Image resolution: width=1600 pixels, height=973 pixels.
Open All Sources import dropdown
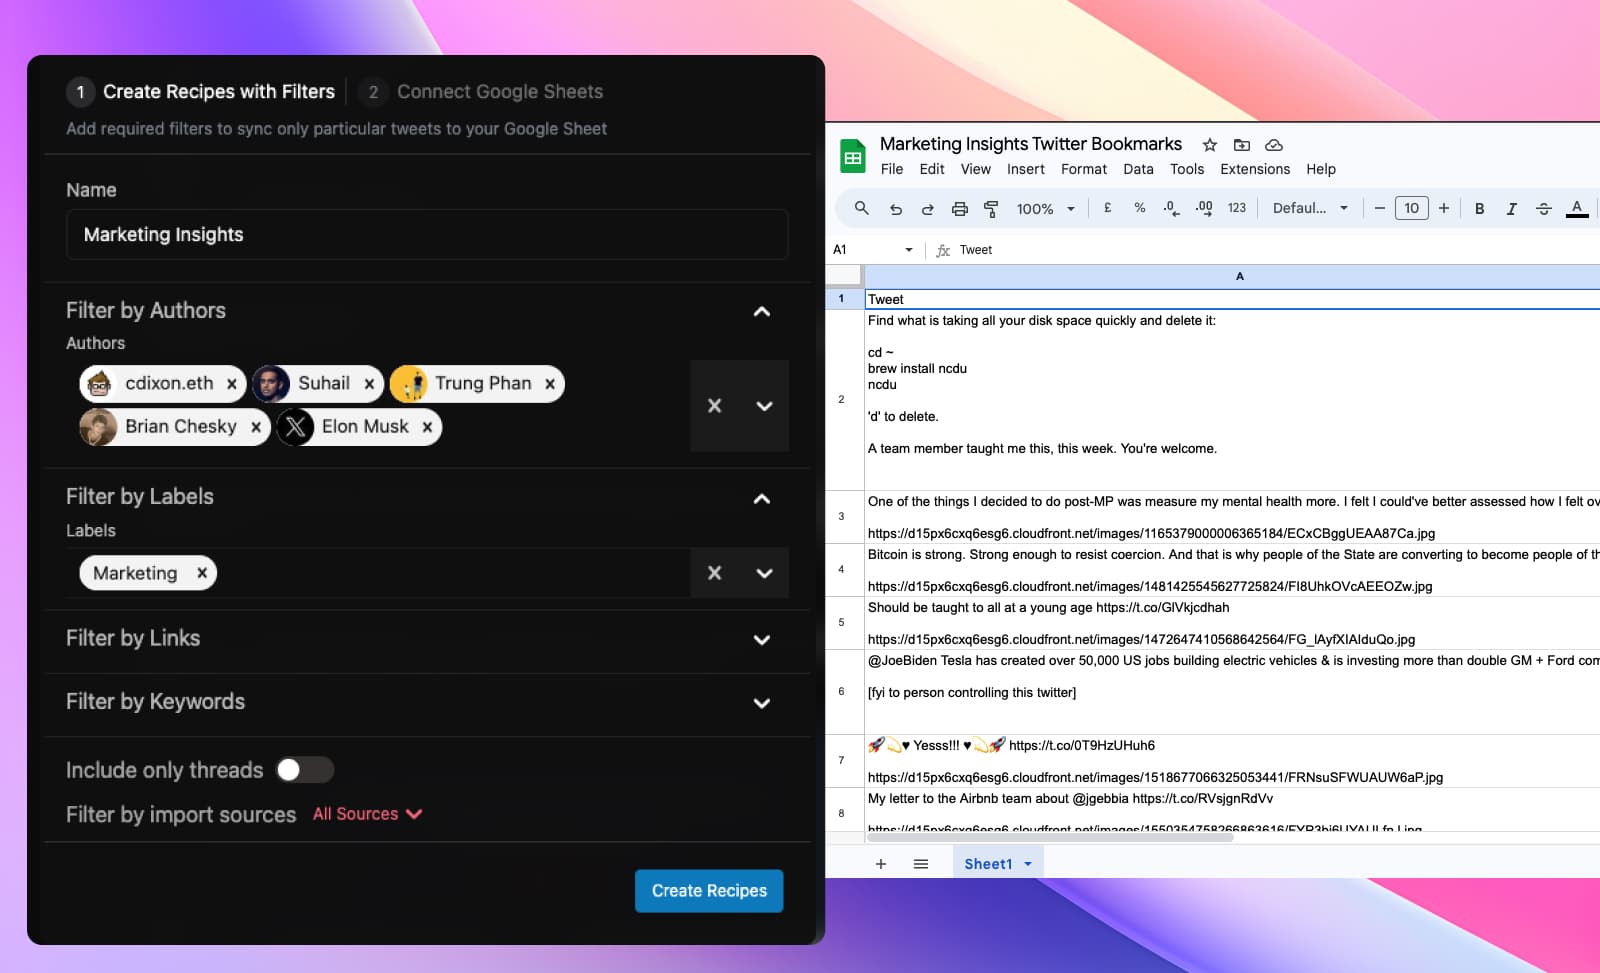coord(367,814)
